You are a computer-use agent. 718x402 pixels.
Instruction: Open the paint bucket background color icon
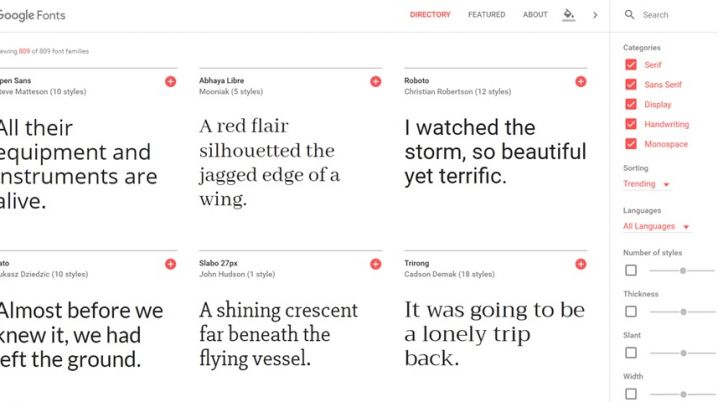click(568, 15)
